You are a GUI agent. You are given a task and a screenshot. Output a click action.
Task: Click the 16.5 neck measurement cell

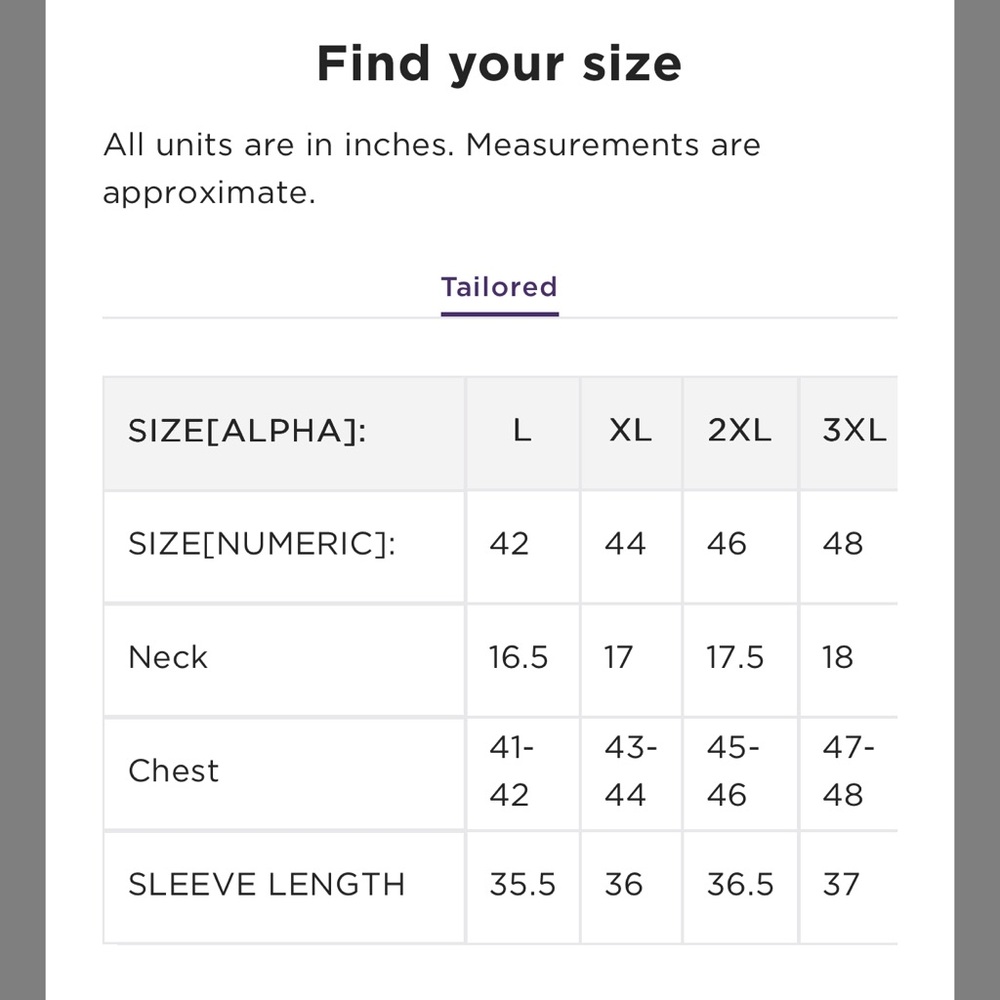518,658
